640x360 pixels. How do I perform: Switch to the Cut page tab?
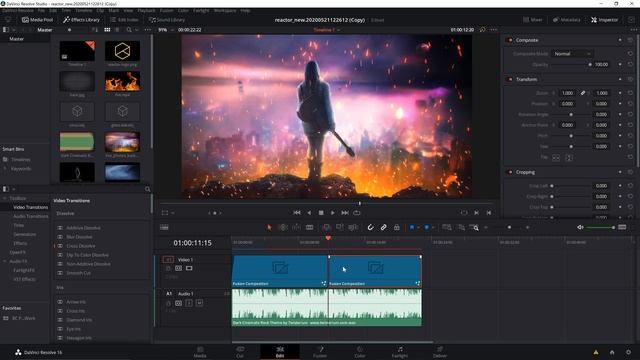(240, 352)
